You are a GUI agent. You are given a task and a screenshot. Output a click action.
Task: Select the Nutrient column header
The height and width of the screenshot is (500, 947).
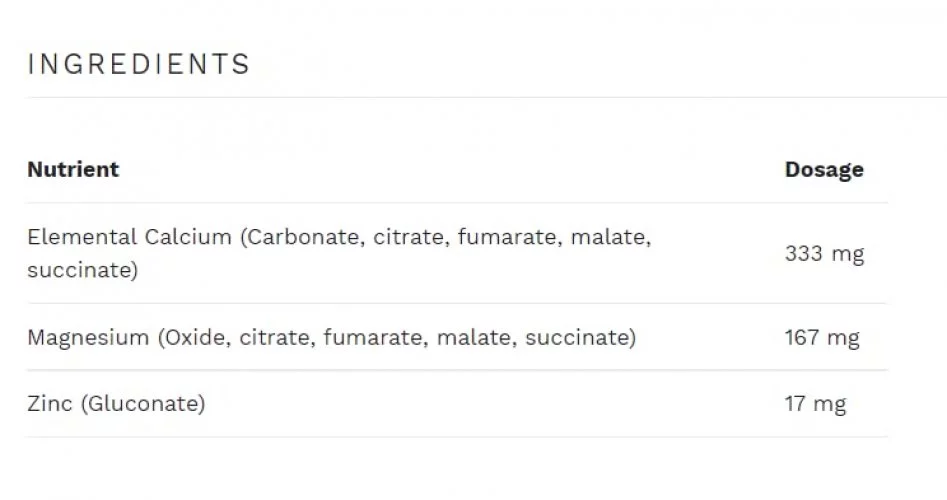pyautogui.click(x=73, y=170)
